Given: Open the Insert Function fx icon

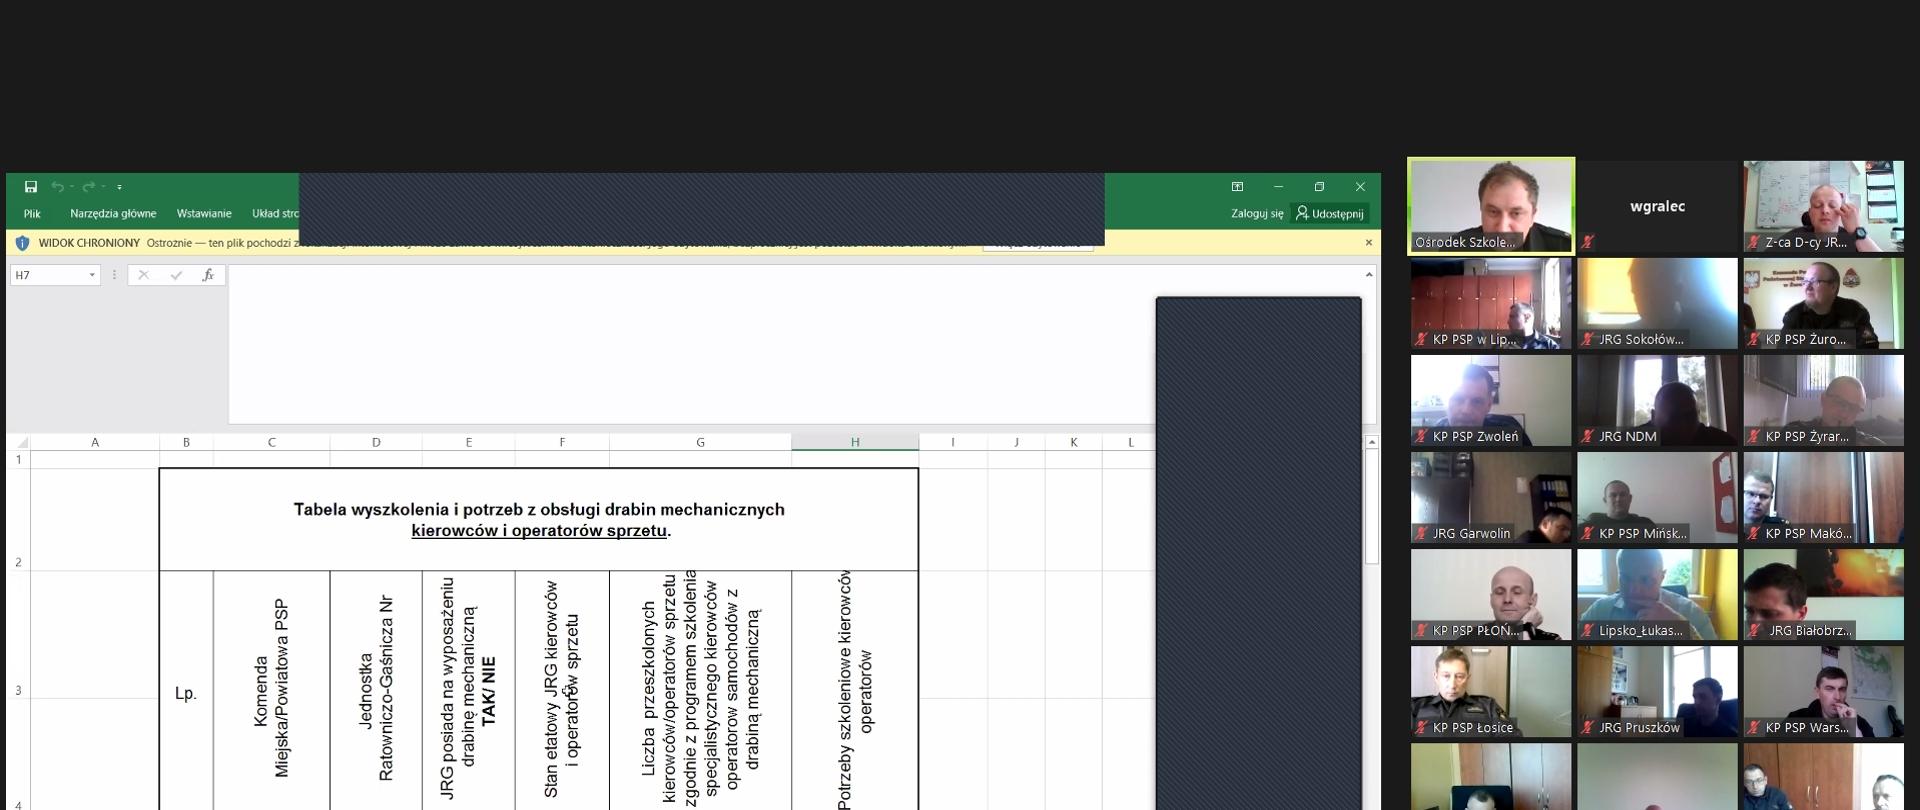Looking at the screenshot, I should (208, 275).
